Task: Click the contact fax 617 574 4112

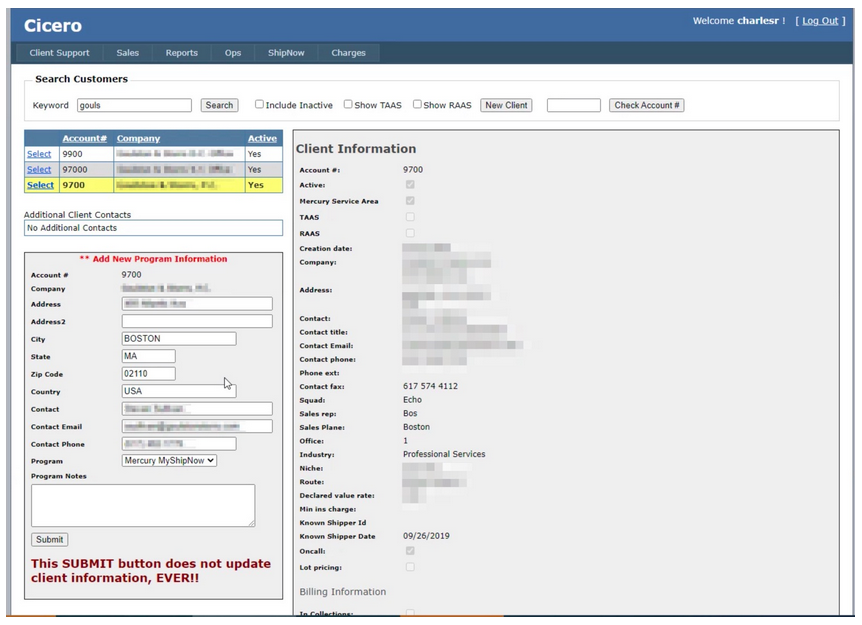Action: pyautogui.click(x=430, y=386)
